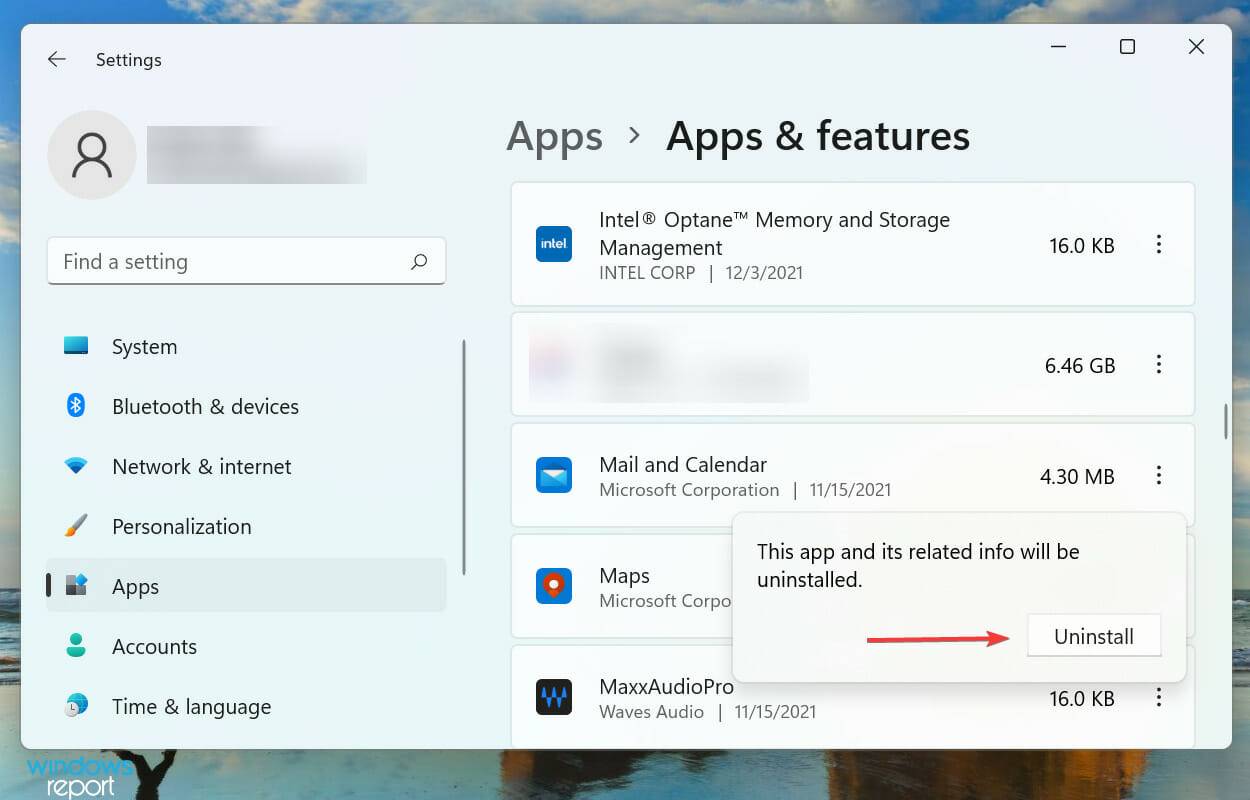Viewport: 1250px width, 800px height.
Task: Confirm removal with the Uninstall button
Action: tap(1094, 635)
